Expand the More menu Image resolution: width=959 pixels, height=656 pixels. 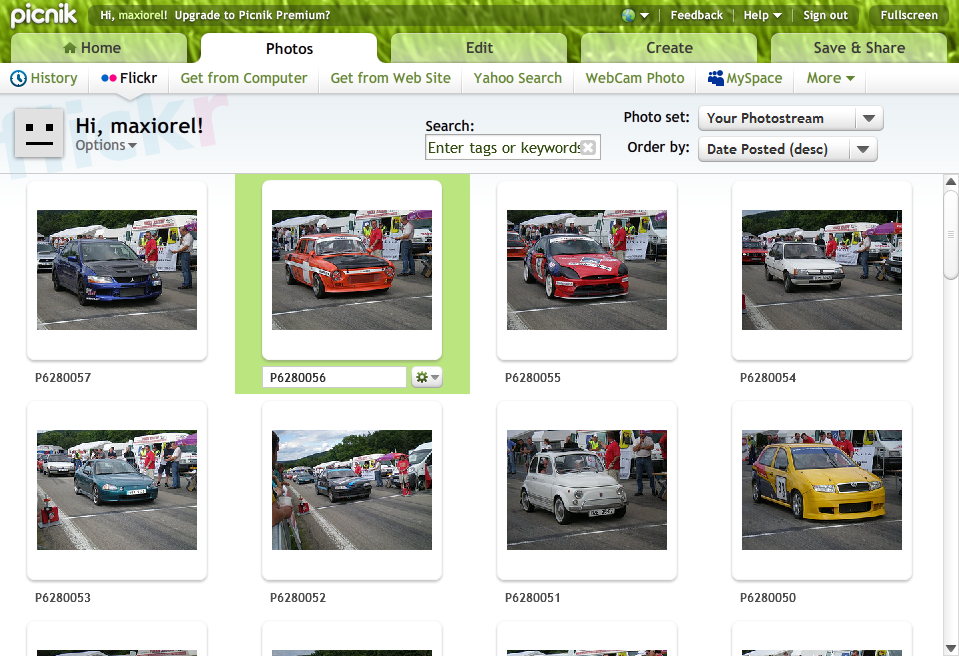tap(830, 78)
